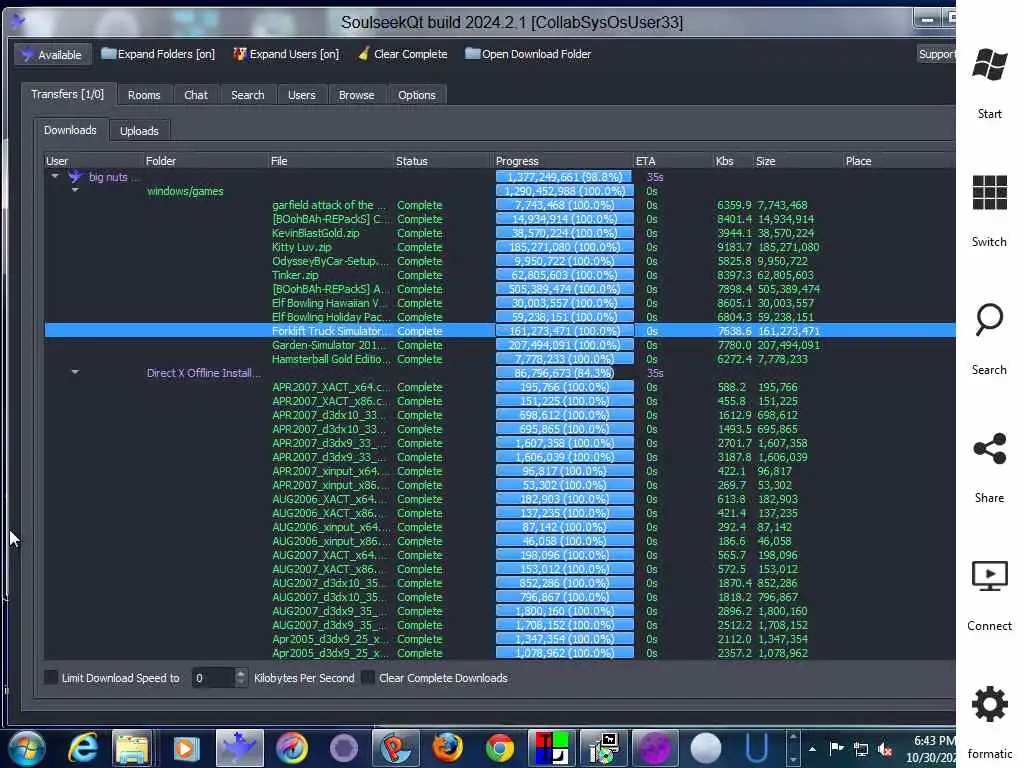Open the Options tab

click(417, 95)
